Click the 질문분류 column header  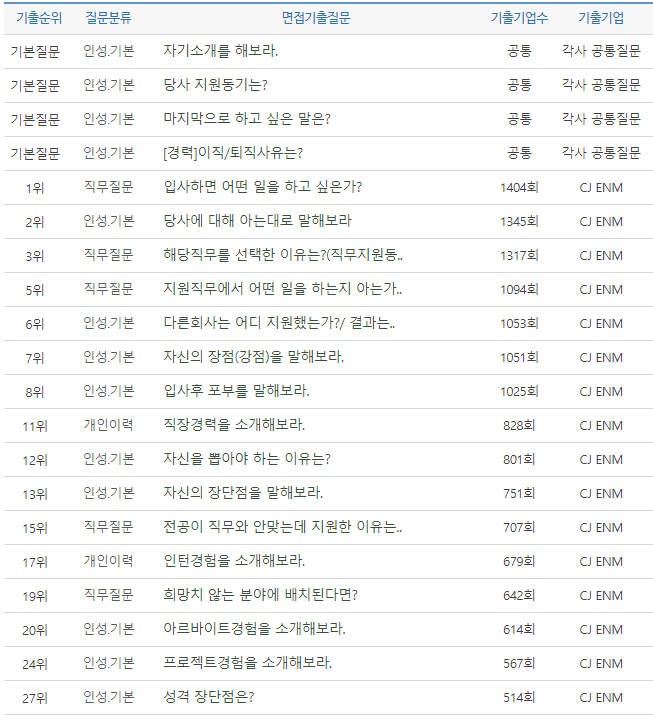point(108,18)
